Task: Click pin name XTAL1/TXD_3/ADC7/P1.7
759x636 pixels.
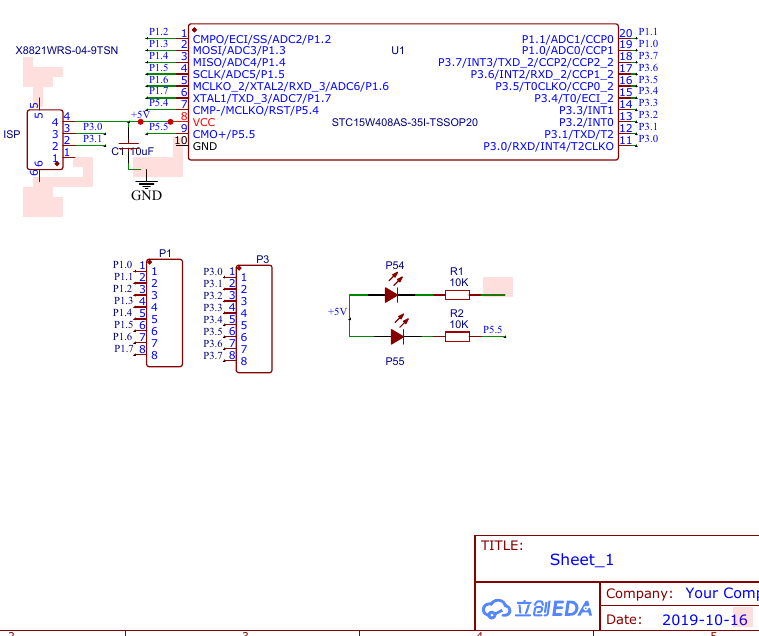Action: coord(262,98)
